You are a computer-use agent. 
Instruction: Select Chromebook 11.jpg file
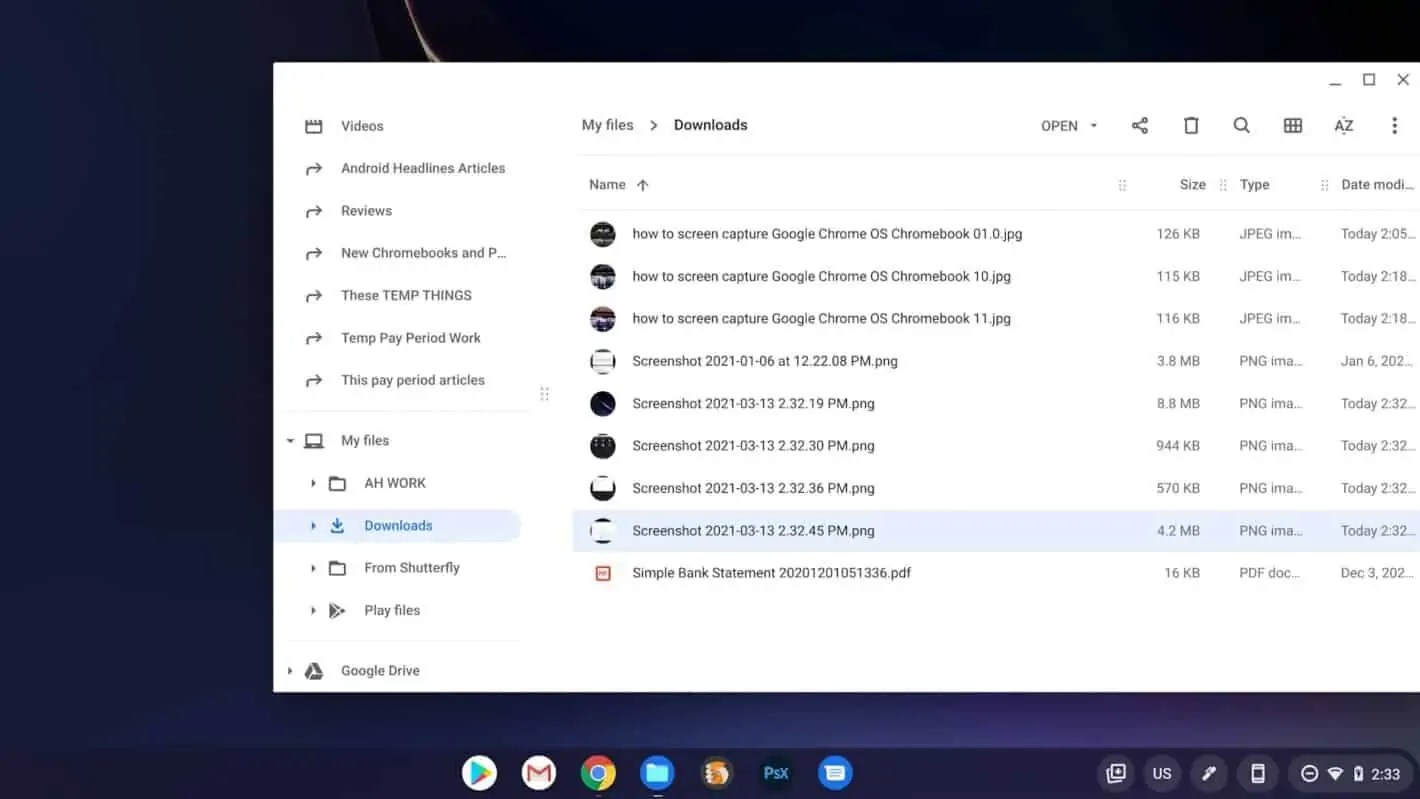996,318
